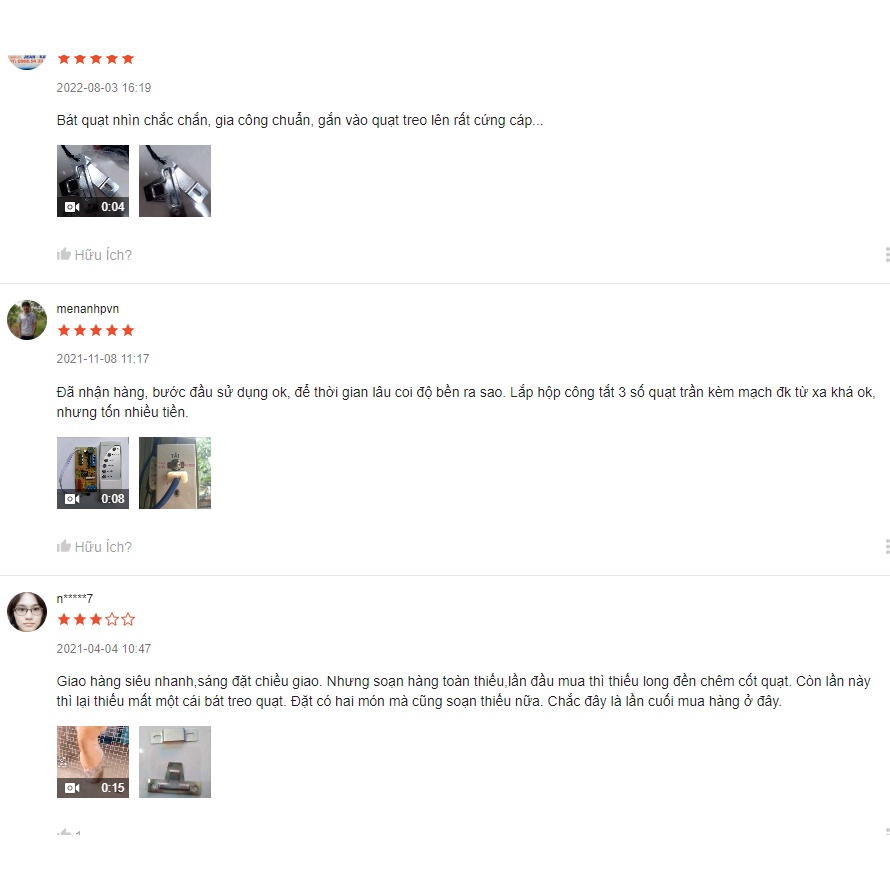Image resolution: width=890 pixels, height=890 pixels.
Task: Play the 0:08 circuit board video
Action: [x=93, y=473]
